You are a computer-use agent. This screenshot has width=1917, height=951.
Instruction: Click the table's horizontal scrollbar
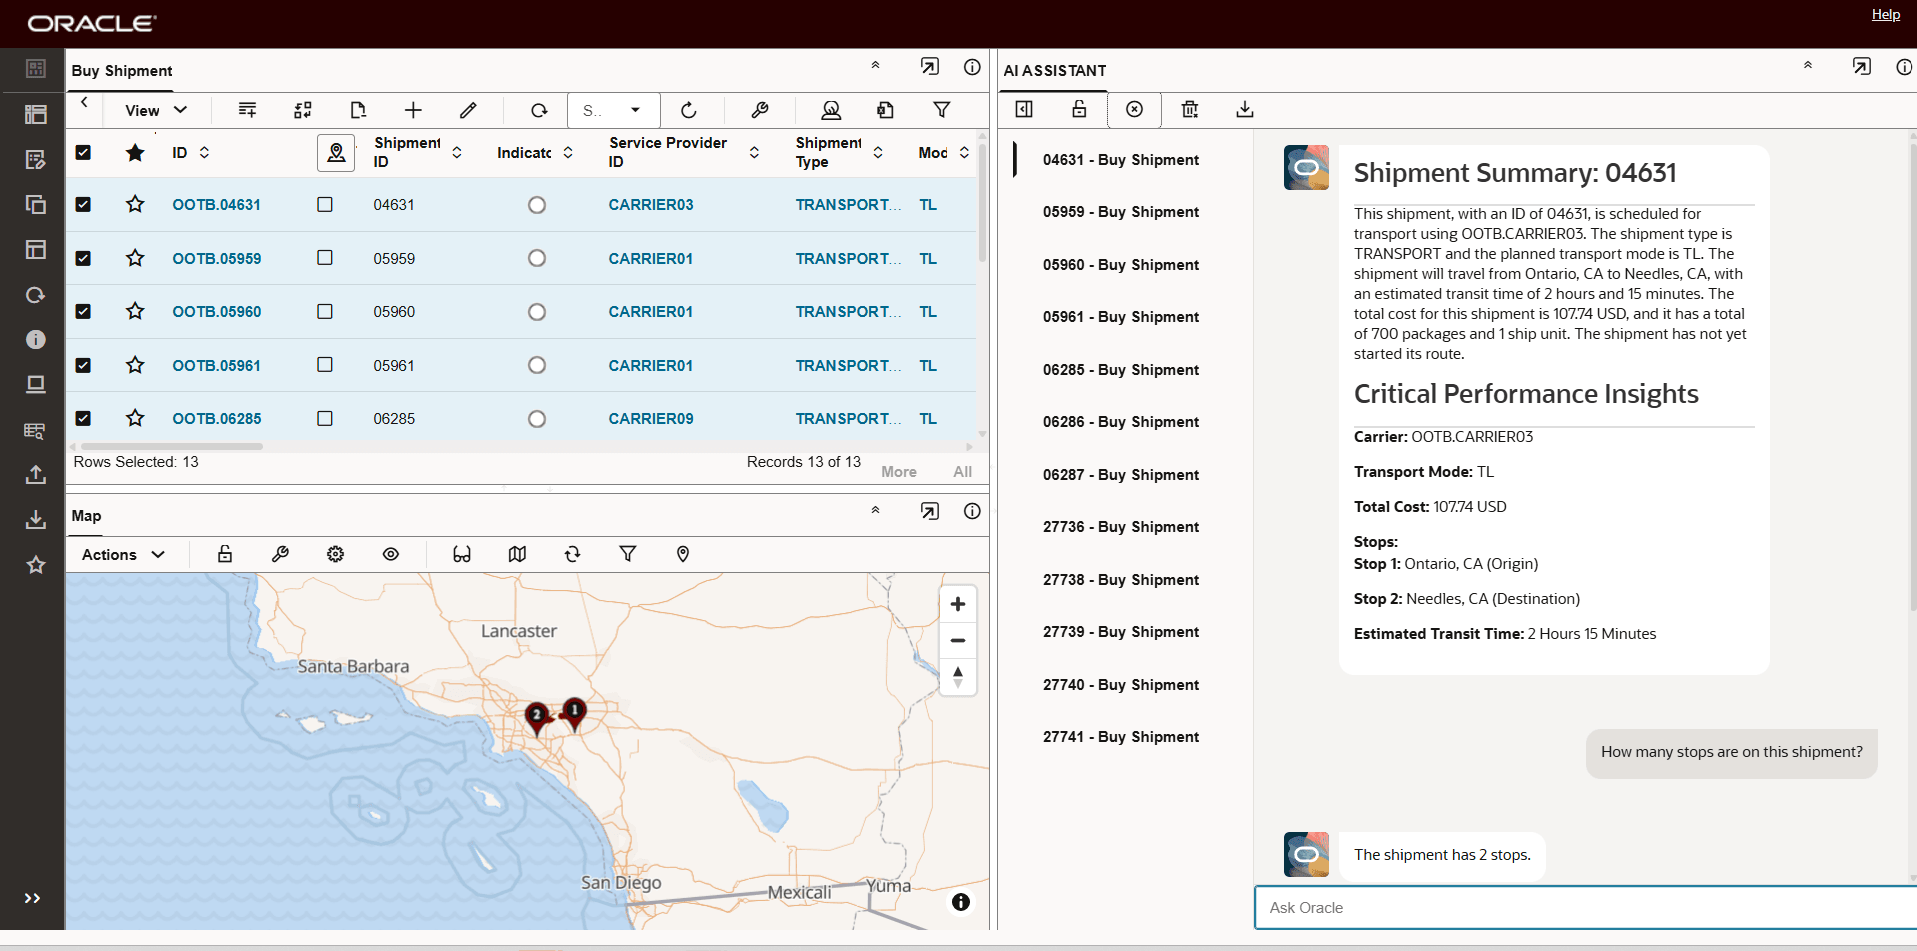(172, 446)
